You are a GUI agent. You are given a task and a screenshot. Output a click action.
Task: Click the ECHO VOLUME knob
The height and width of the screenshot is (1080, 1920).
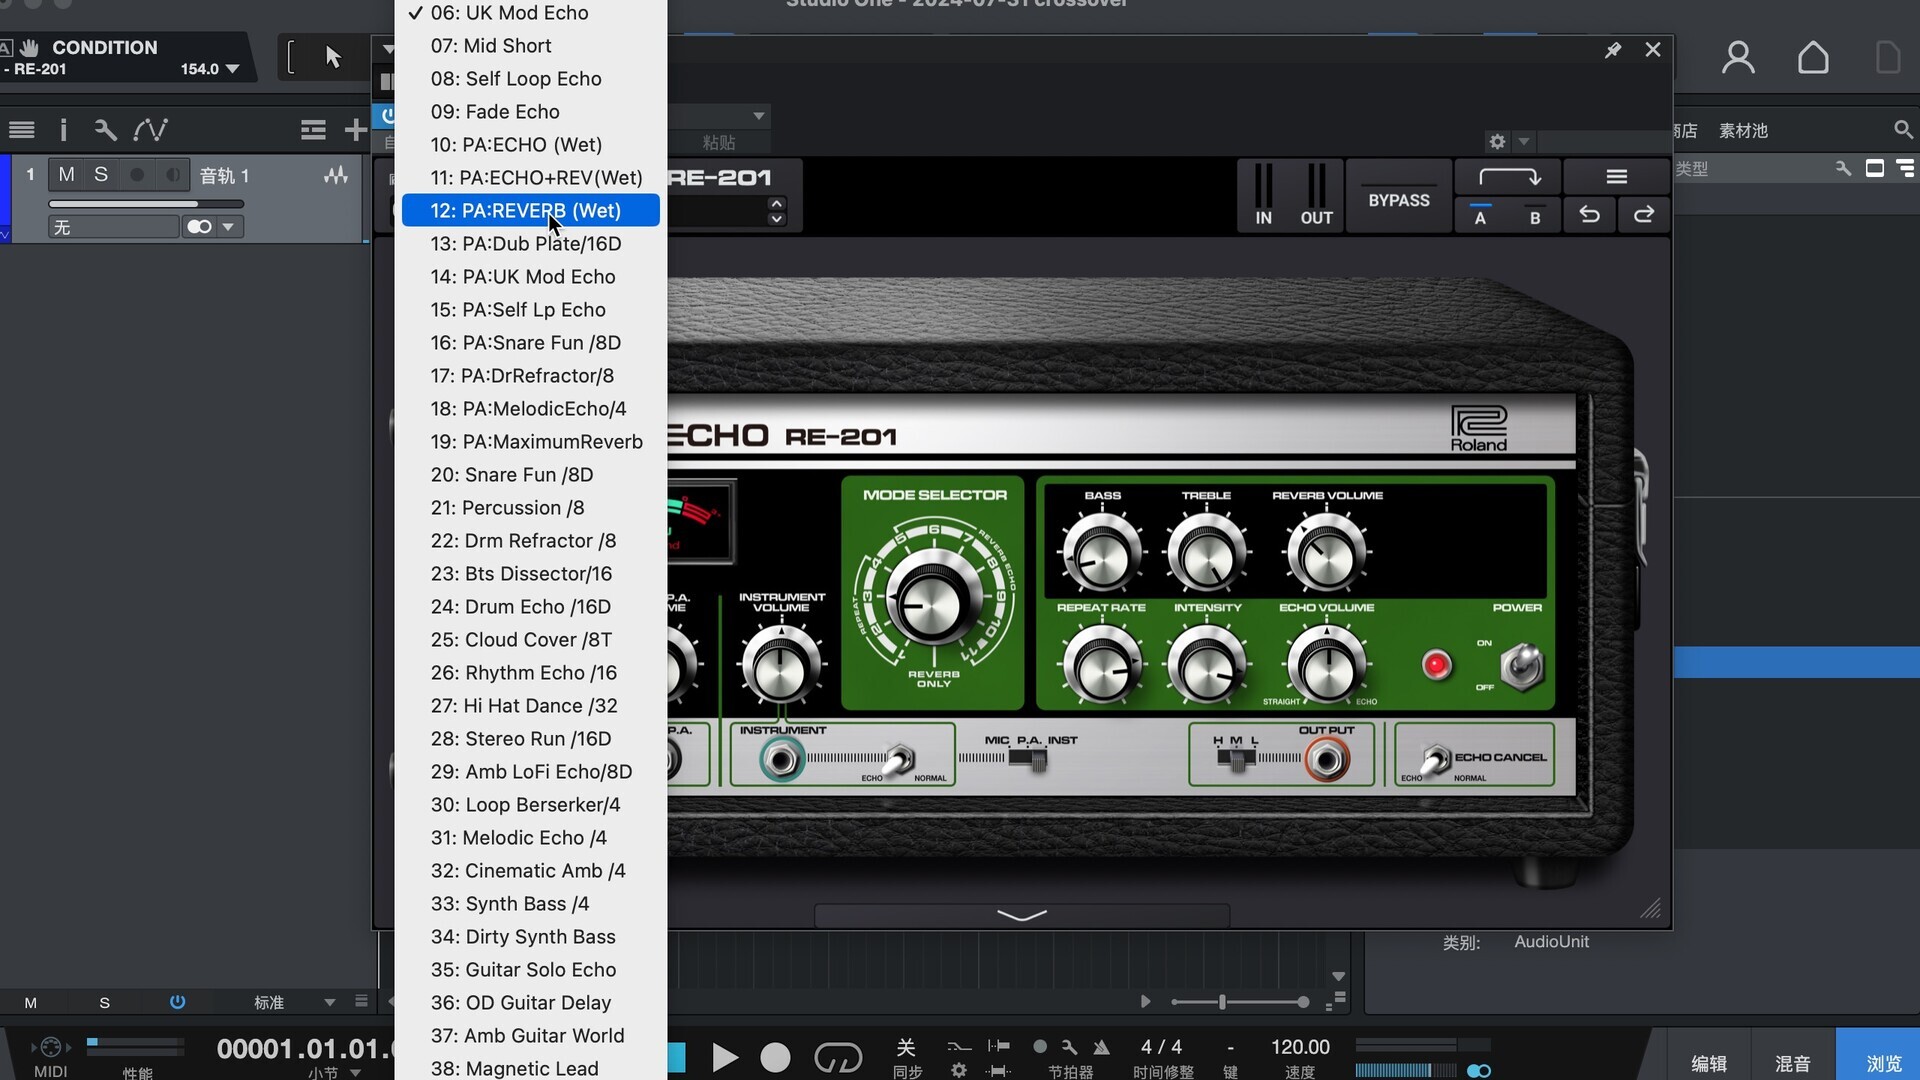coord(1326,665)
